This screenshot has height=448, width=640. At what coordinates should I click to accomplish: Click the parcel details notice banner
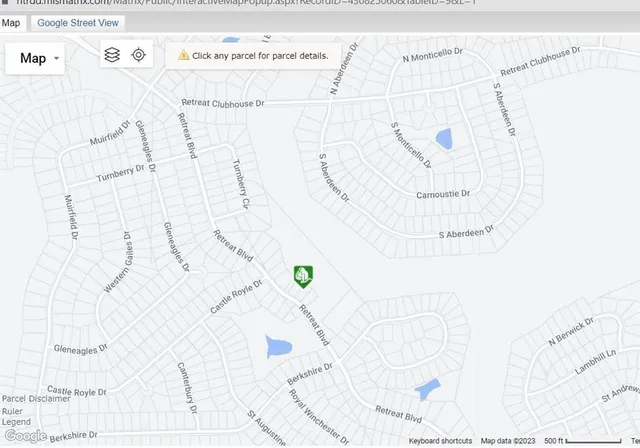pos(253,56)
